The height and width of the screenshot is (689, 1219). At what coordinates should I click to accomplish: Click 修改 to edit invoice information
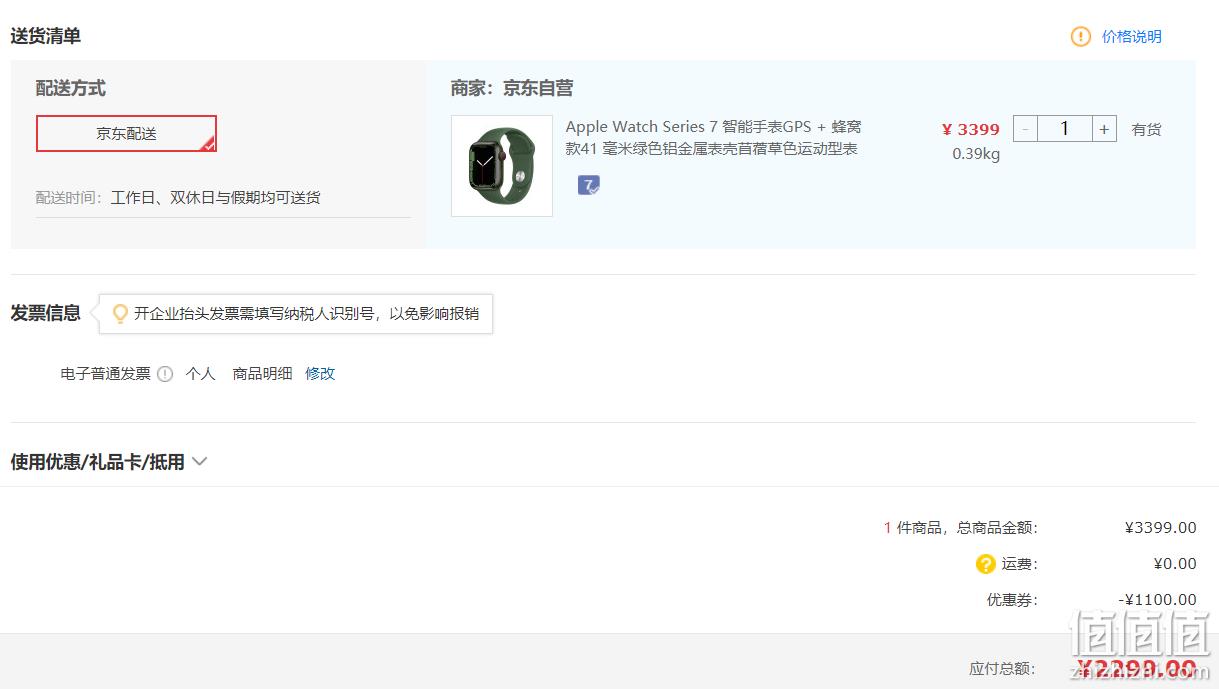coord(320,374)
